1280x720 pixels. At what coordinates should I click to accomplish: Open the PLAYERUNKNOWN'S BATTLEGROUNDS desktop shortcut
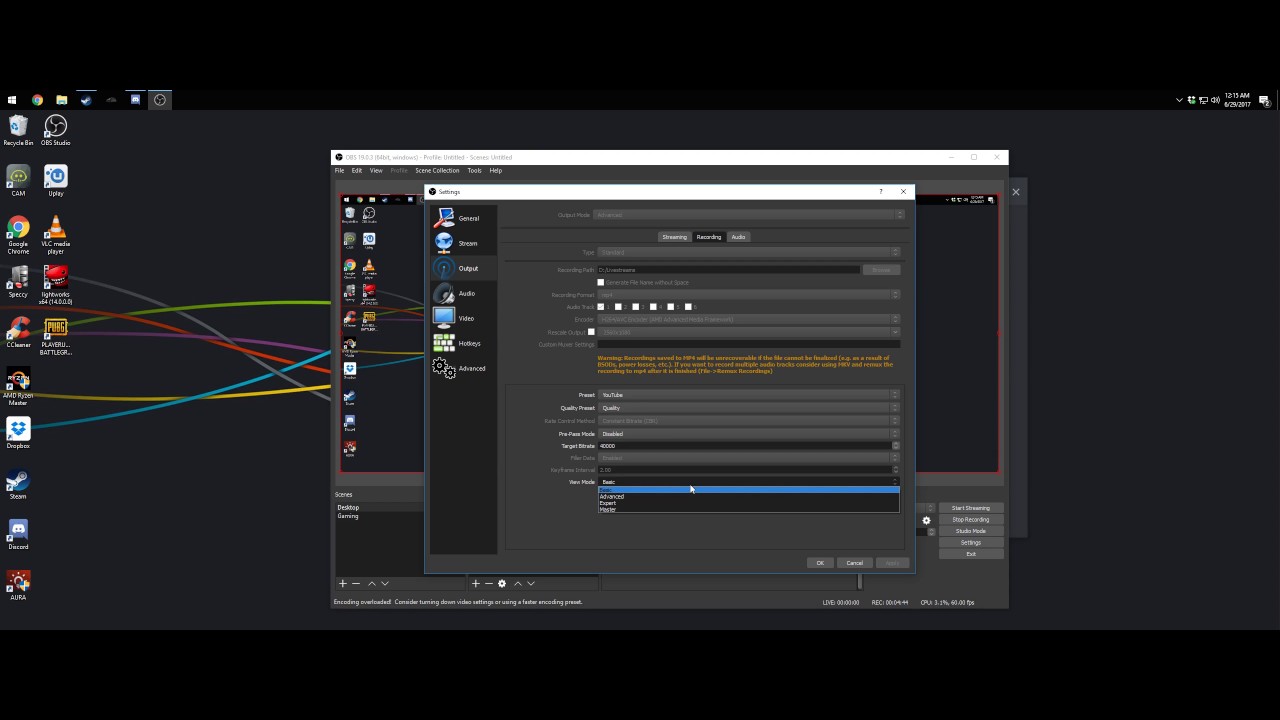(56, 338)
